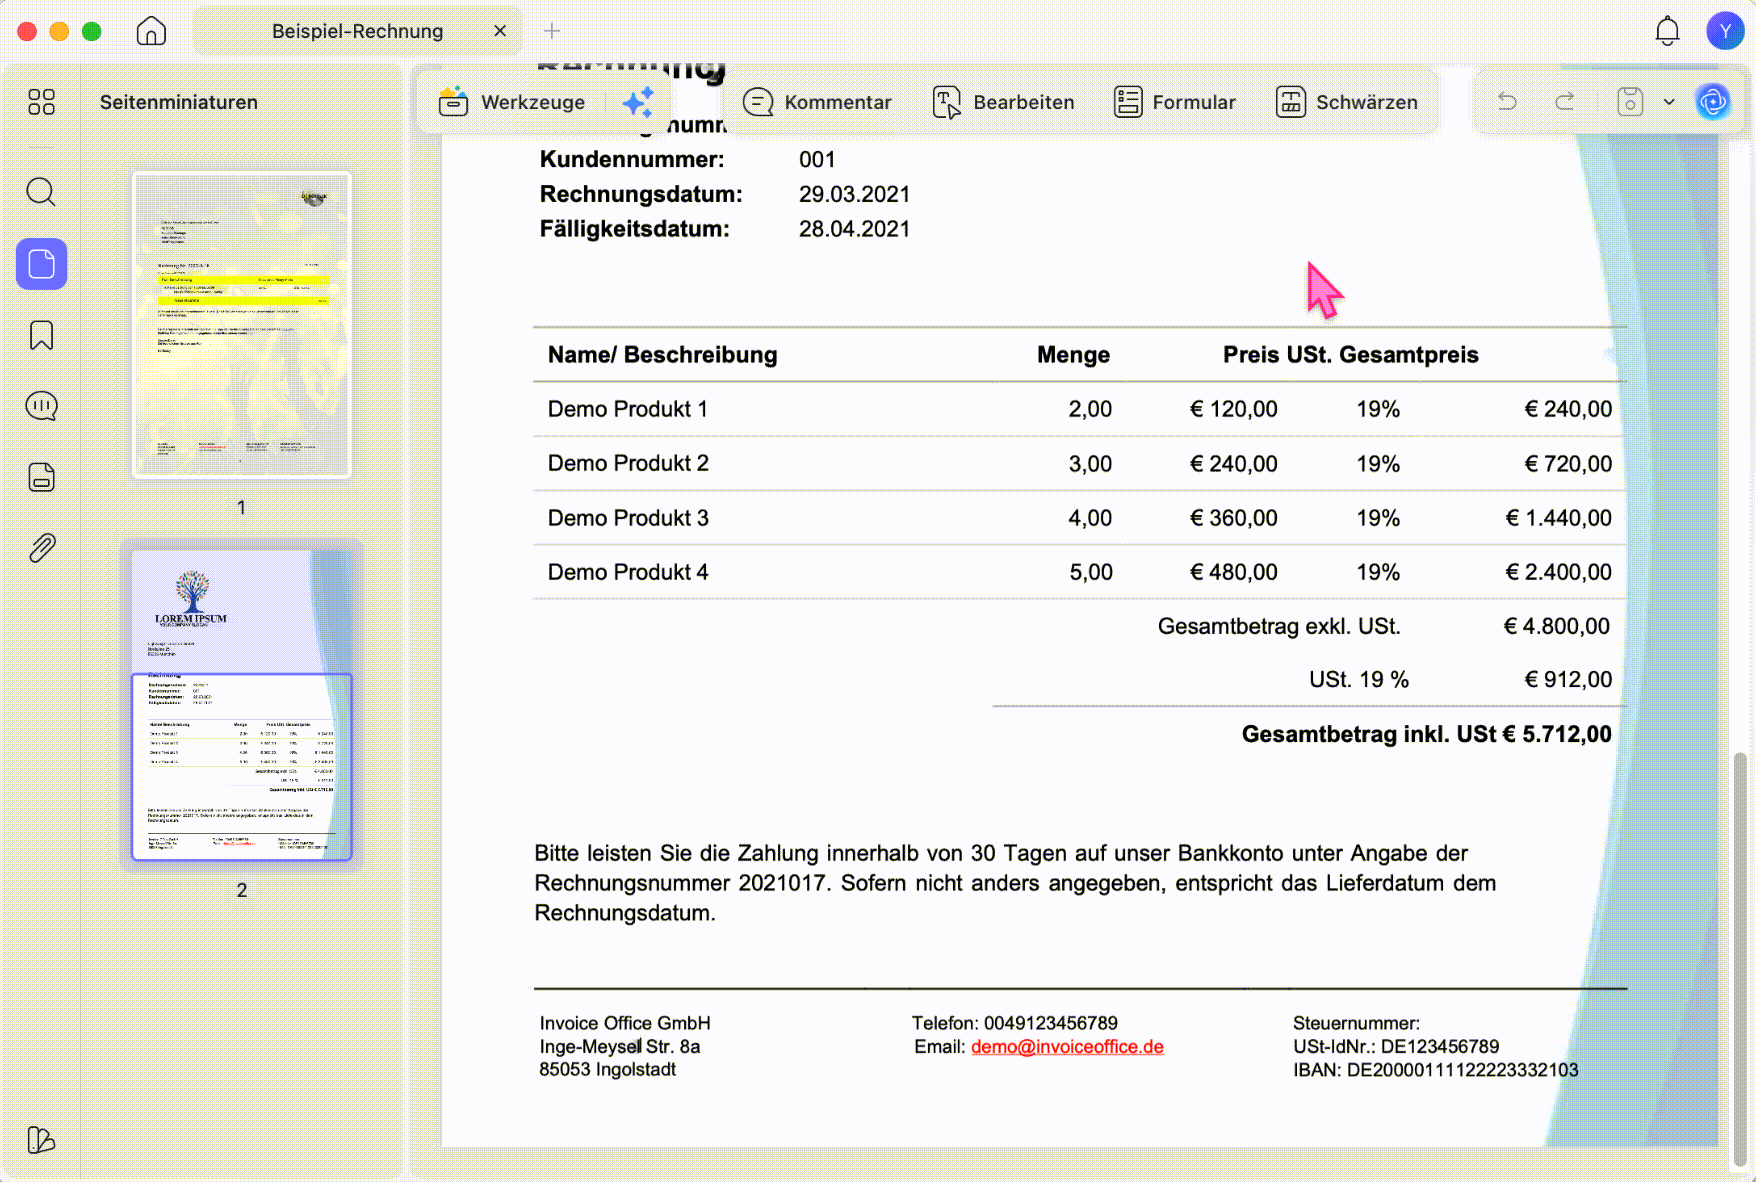The height and width of the screenshot is (1182, 1756).
Task: Open the user account avatar Y
Action: coord(1725,31)
